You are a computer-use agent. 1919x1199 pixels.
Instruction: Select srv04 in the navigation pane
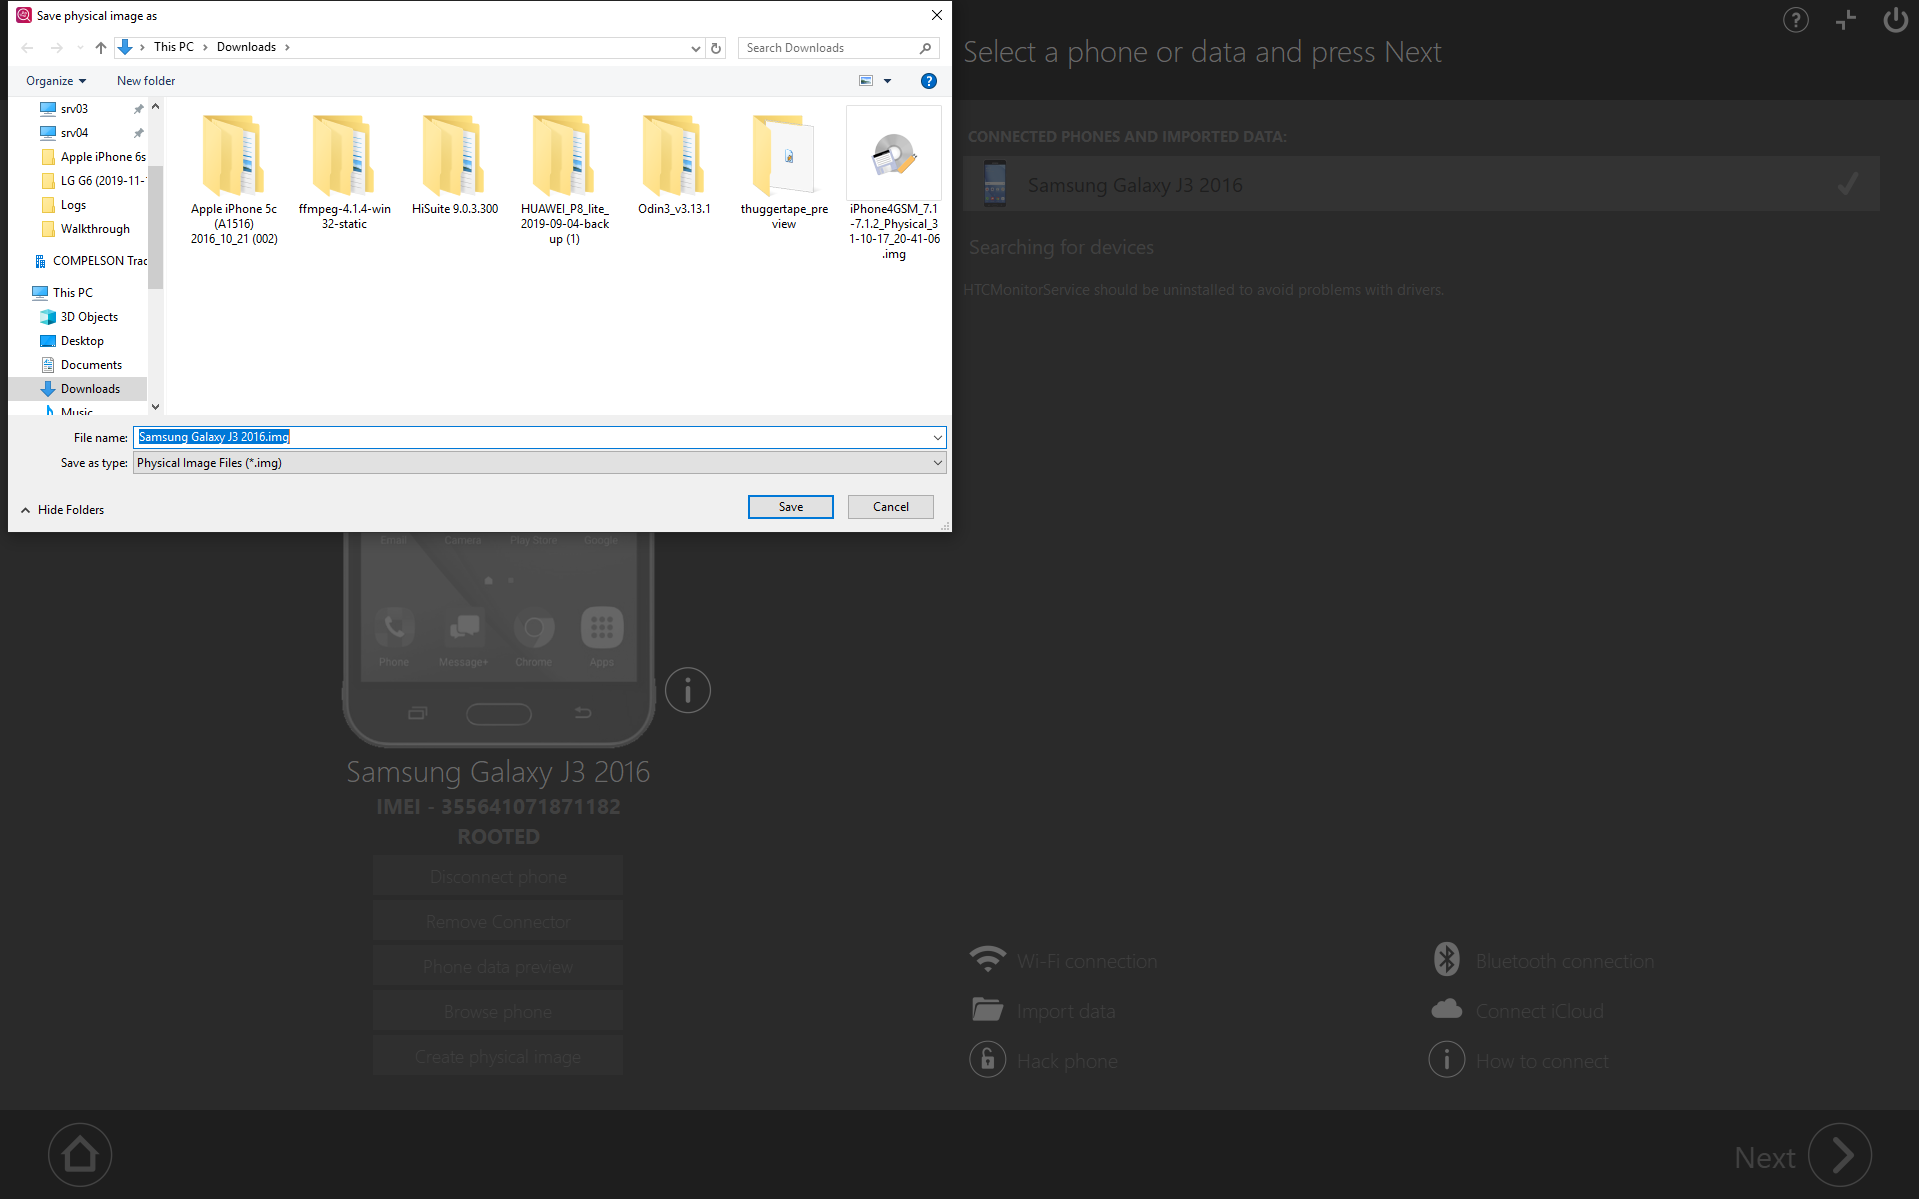[74, 133]
